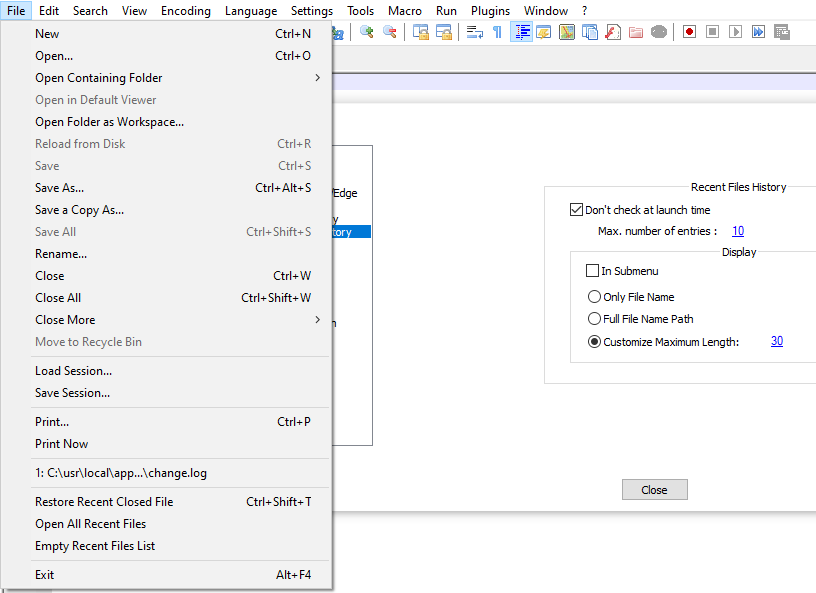Screen dimensions: 816x593
Task: Open the ? help menu
Action: point(584,10)
